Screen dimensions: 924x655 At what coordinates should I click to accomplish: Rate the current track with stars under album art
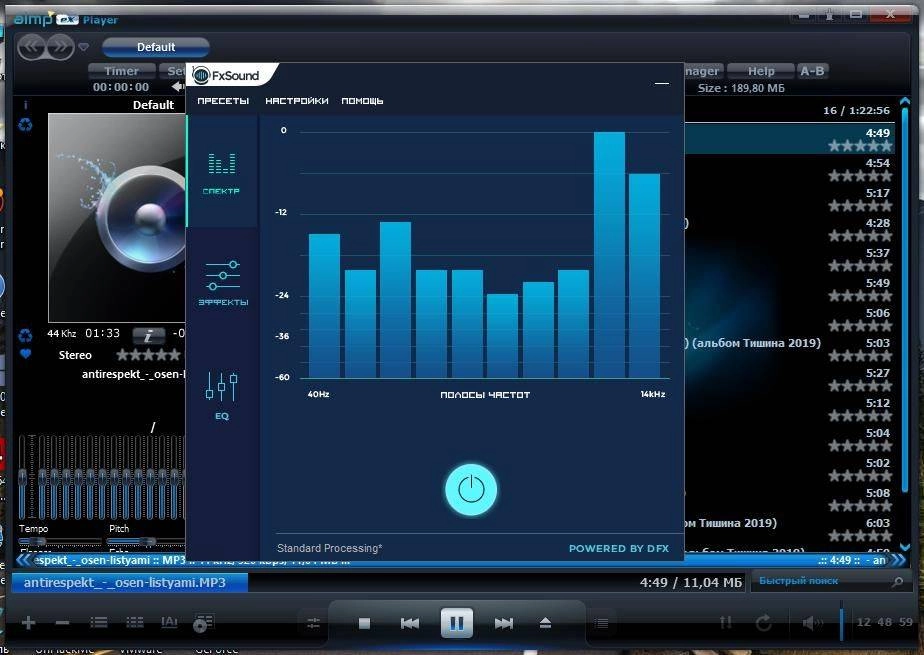[x=148, y=355]
